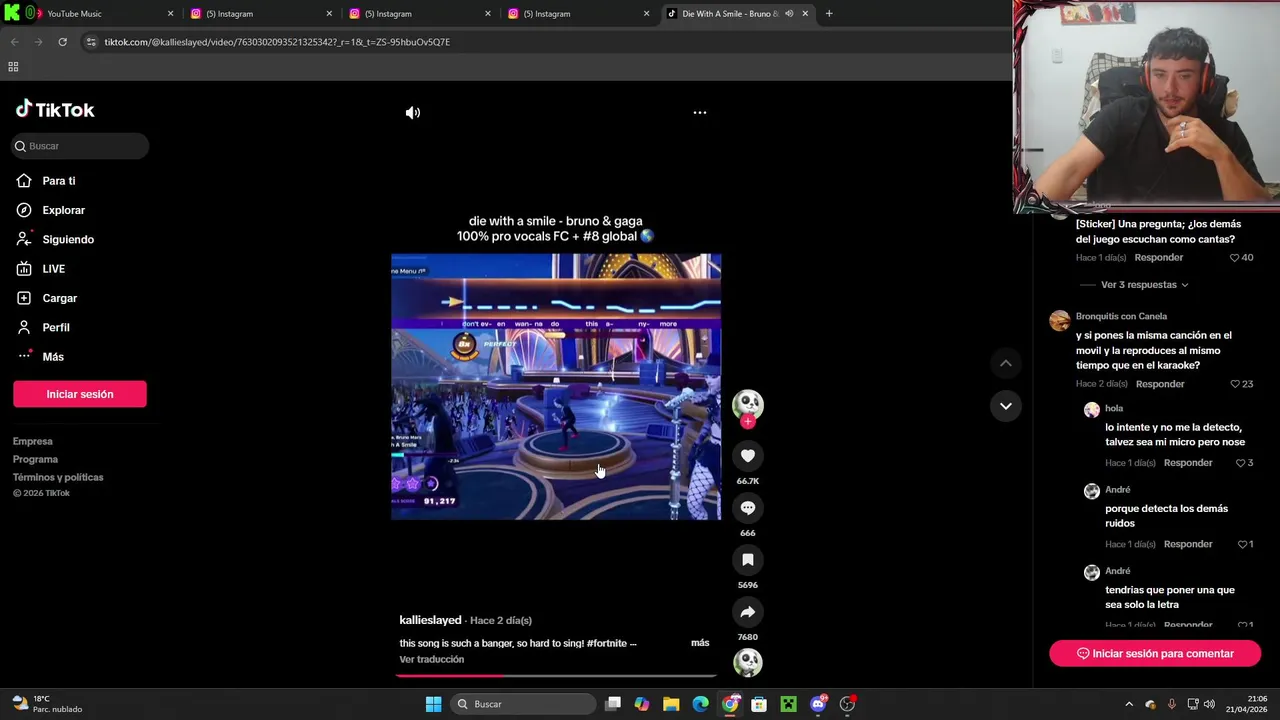Open the Windows Start menu
1280x720 pixels.
433,704
